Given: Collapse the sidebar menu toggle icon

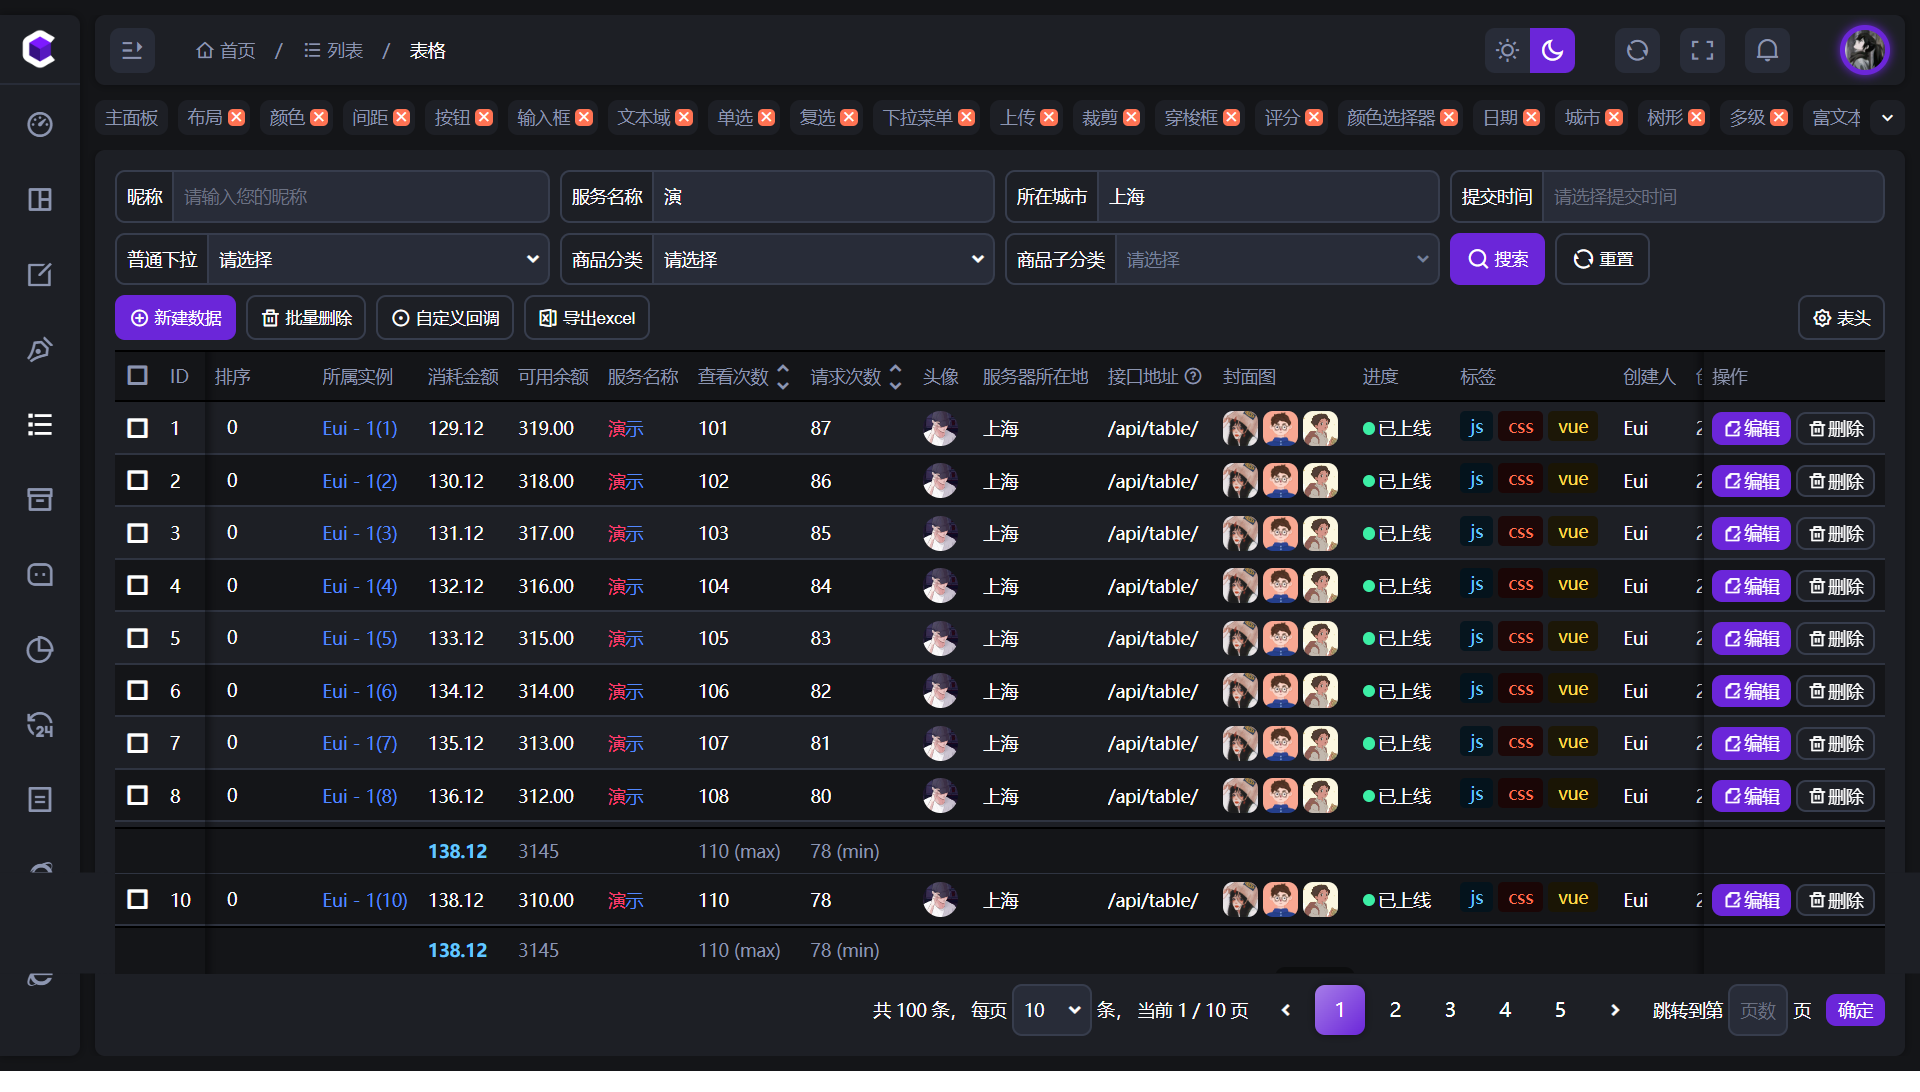Looking at the screenshot, I should [x=132, y=50].
